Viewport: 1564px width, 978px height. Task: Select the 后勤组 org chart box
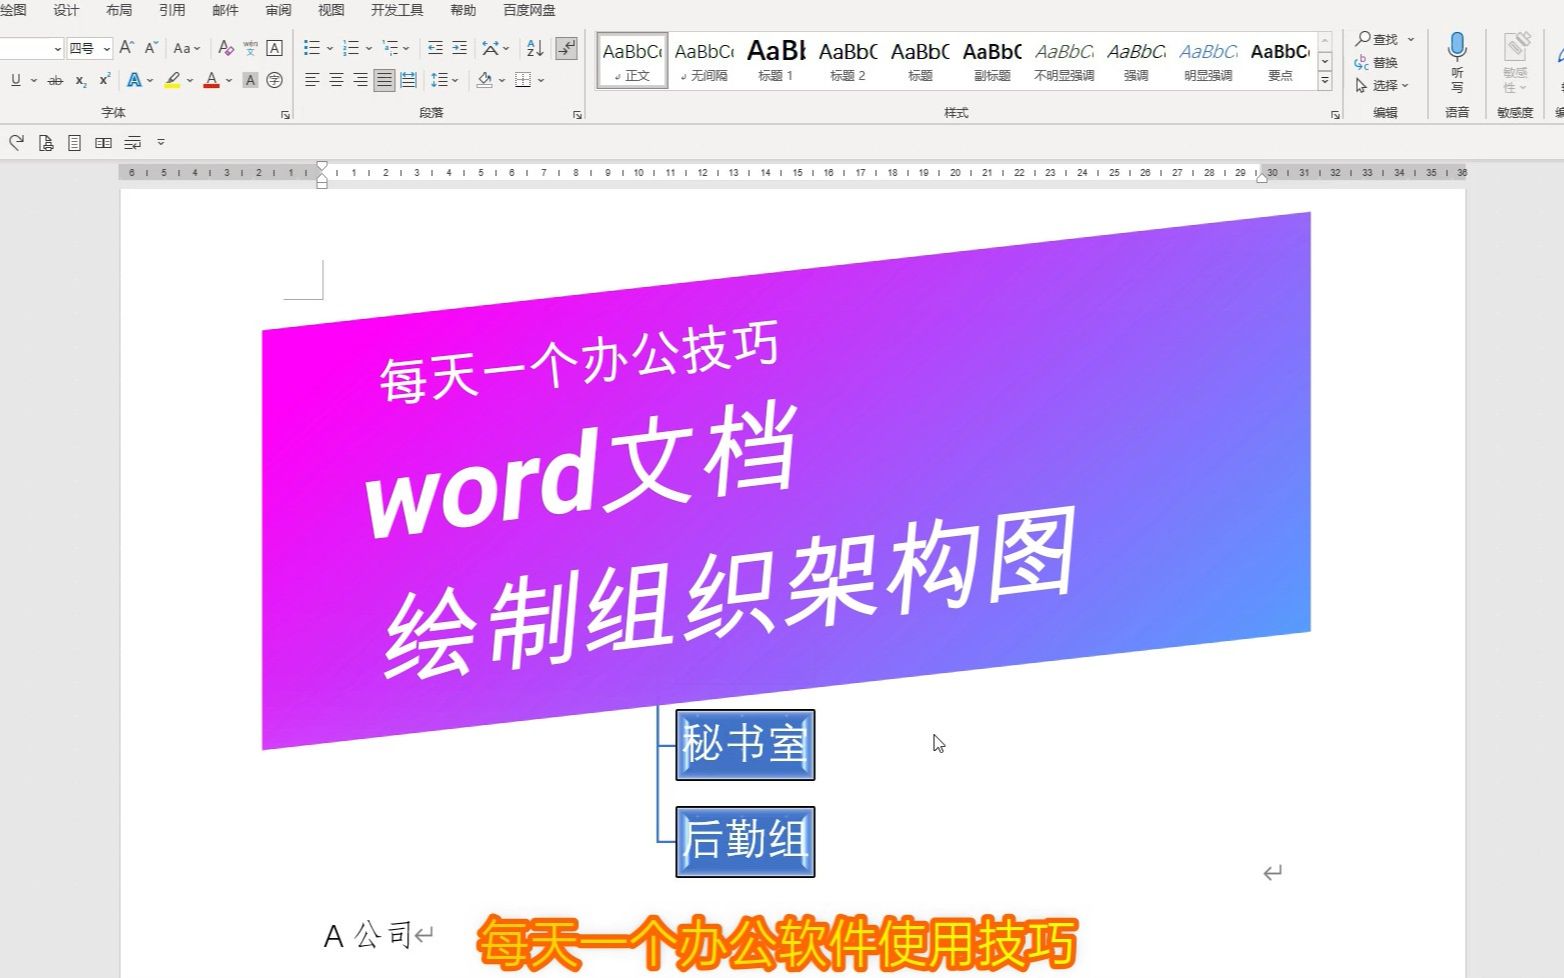(745, 841)
